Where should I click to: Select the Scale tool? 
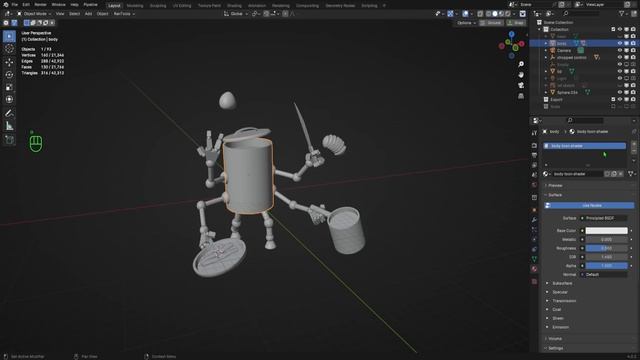click(9, 87)
